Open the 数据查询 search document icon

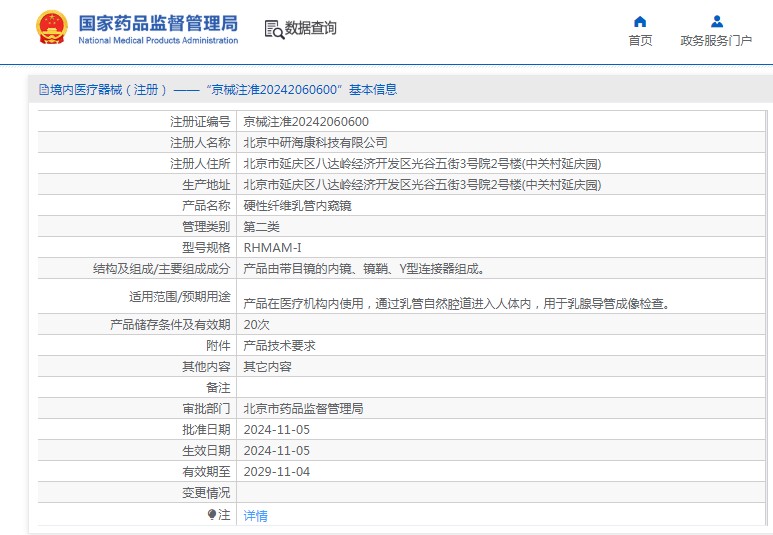[274, 29]
